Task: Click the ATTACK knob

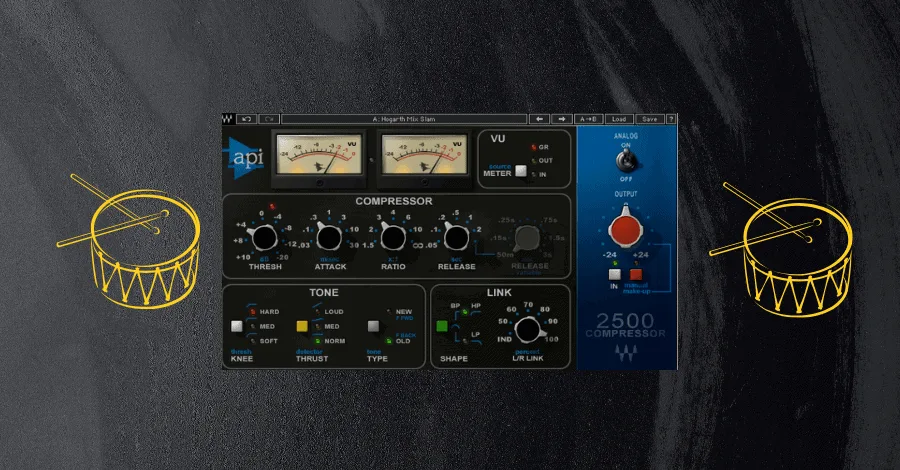Action: 329,238
